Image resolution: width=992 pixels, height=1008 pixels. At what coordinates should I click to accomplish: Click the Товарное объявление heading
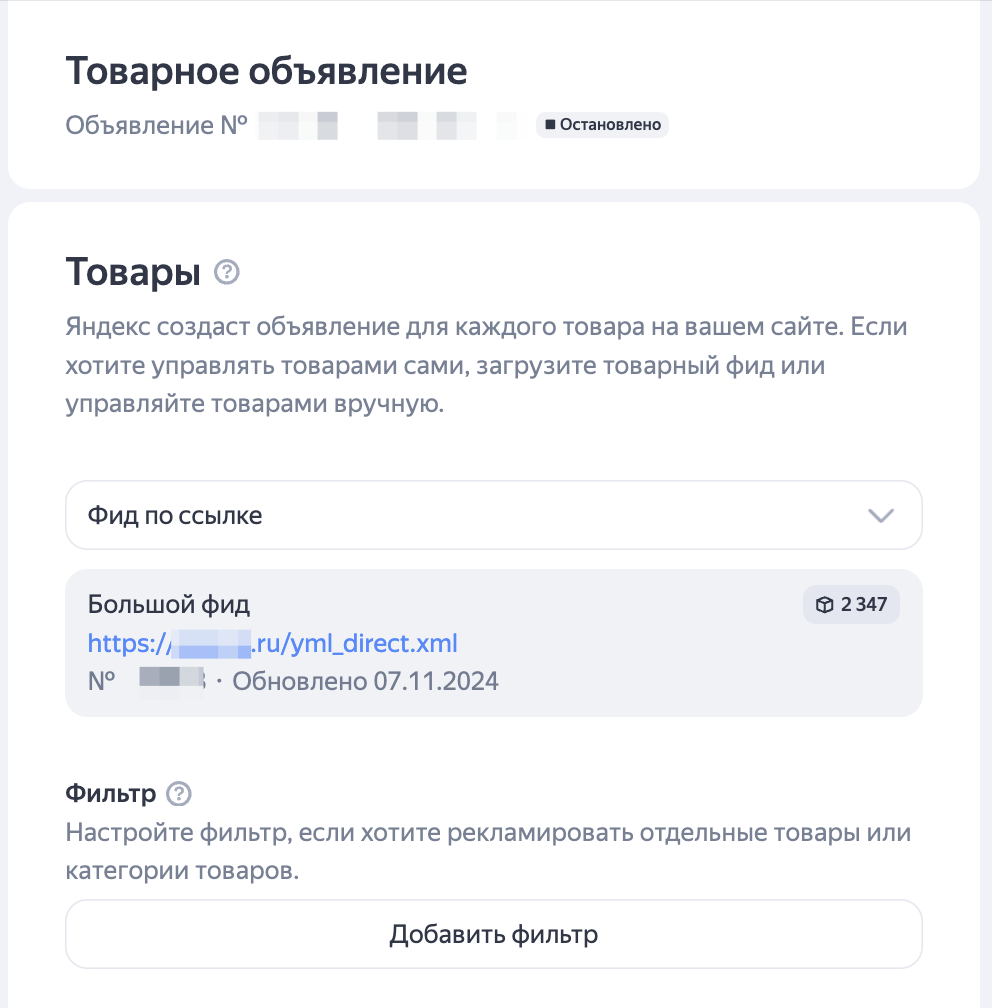coord(266,71)
